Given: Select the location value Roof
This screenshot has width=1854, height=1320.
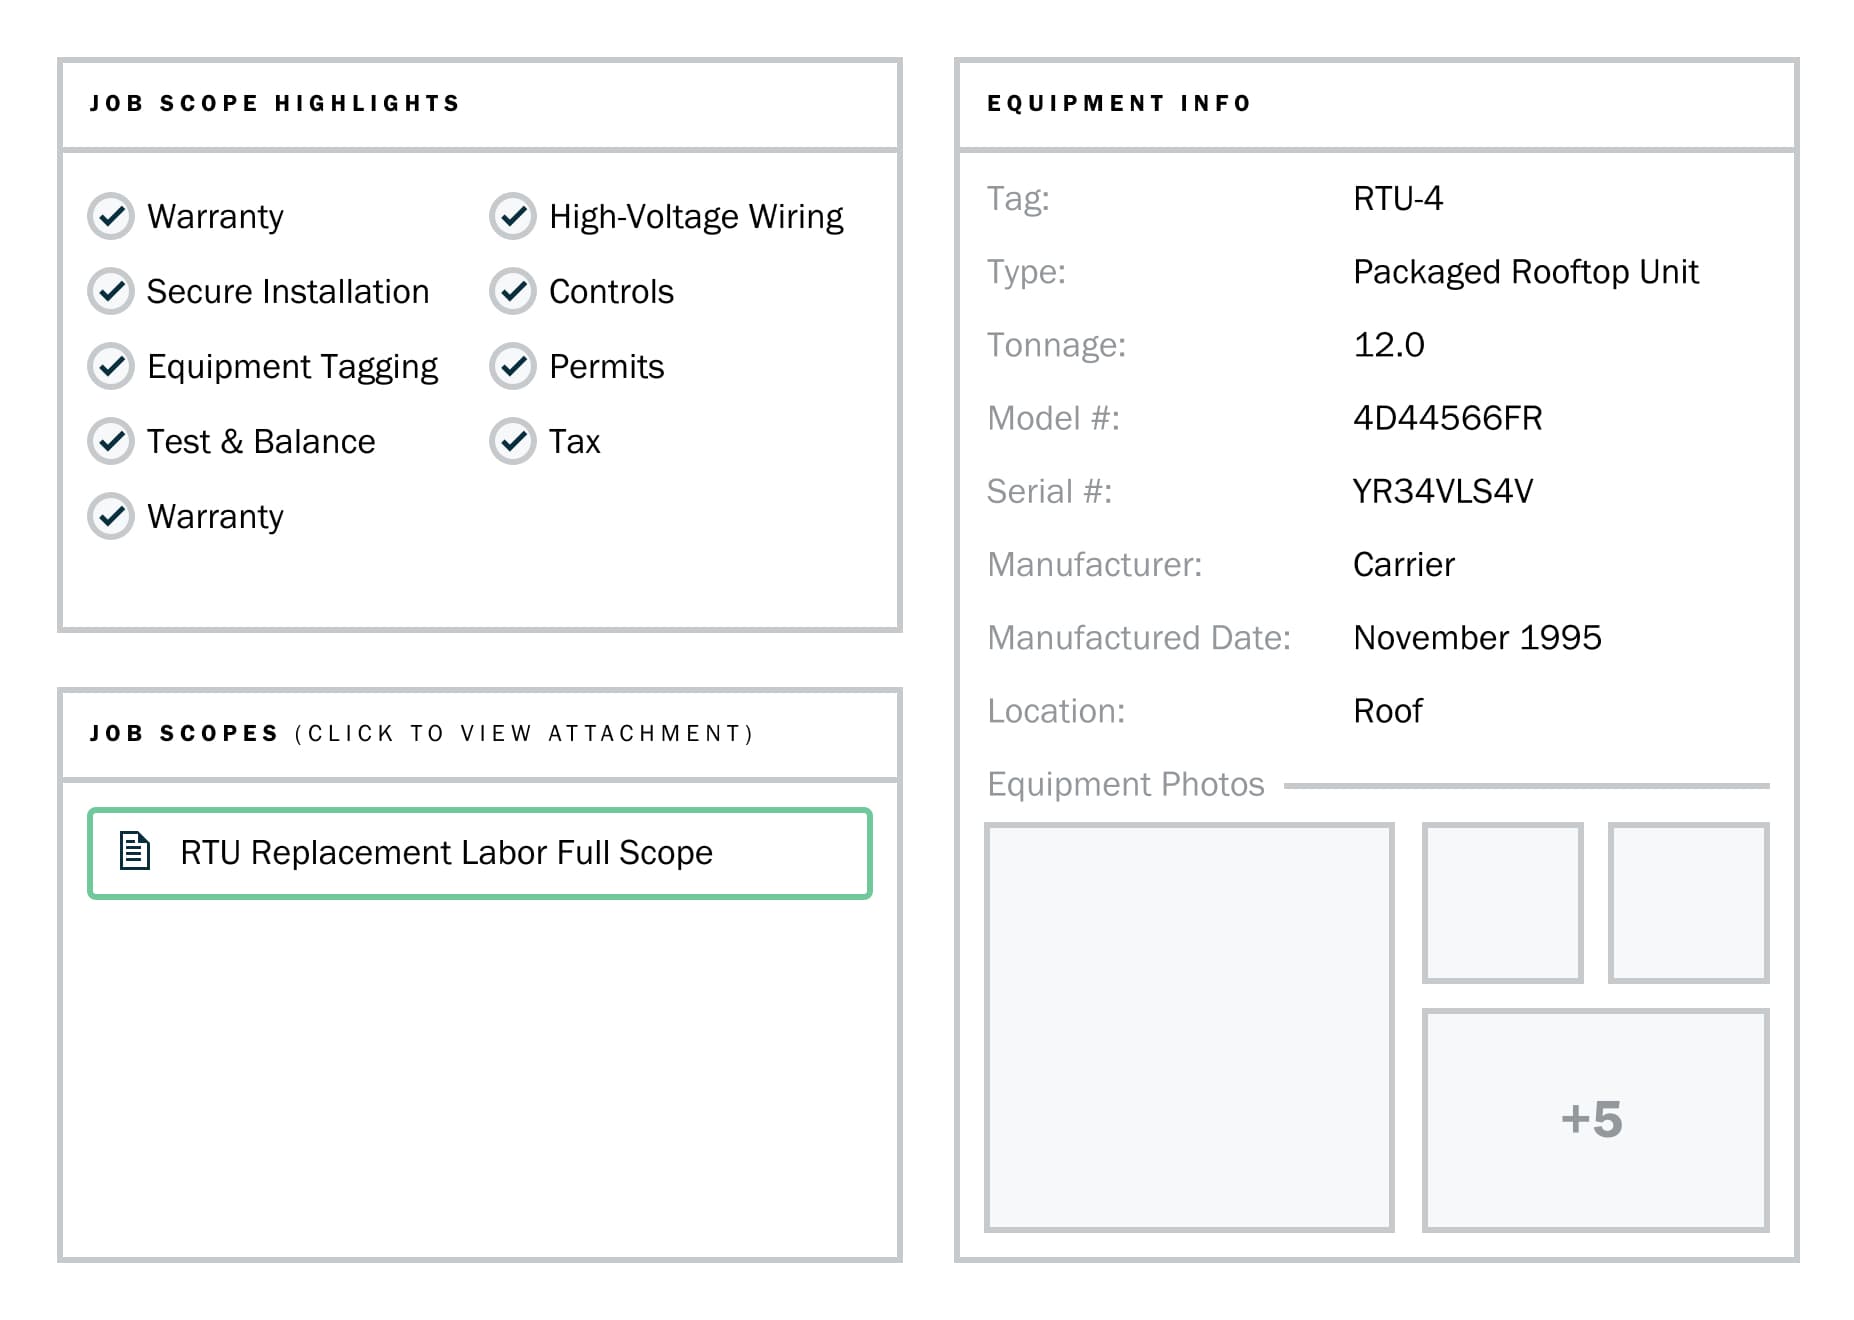Looking at the screenshot, I should (1388, 710).
